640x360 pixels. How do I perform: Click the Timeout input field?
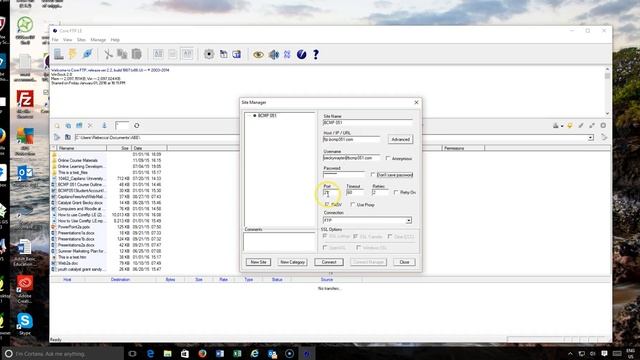click(x=355, y=192)
